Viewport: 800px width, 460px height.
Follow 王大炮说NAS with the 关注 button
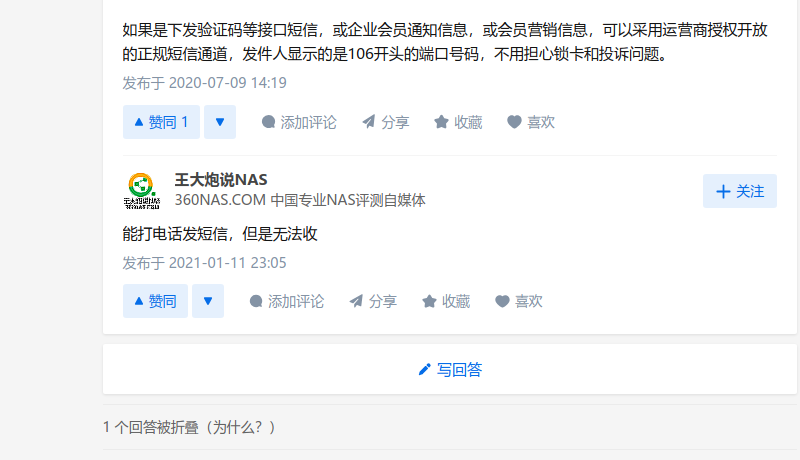pyautogui.click(x=740, y=191)
